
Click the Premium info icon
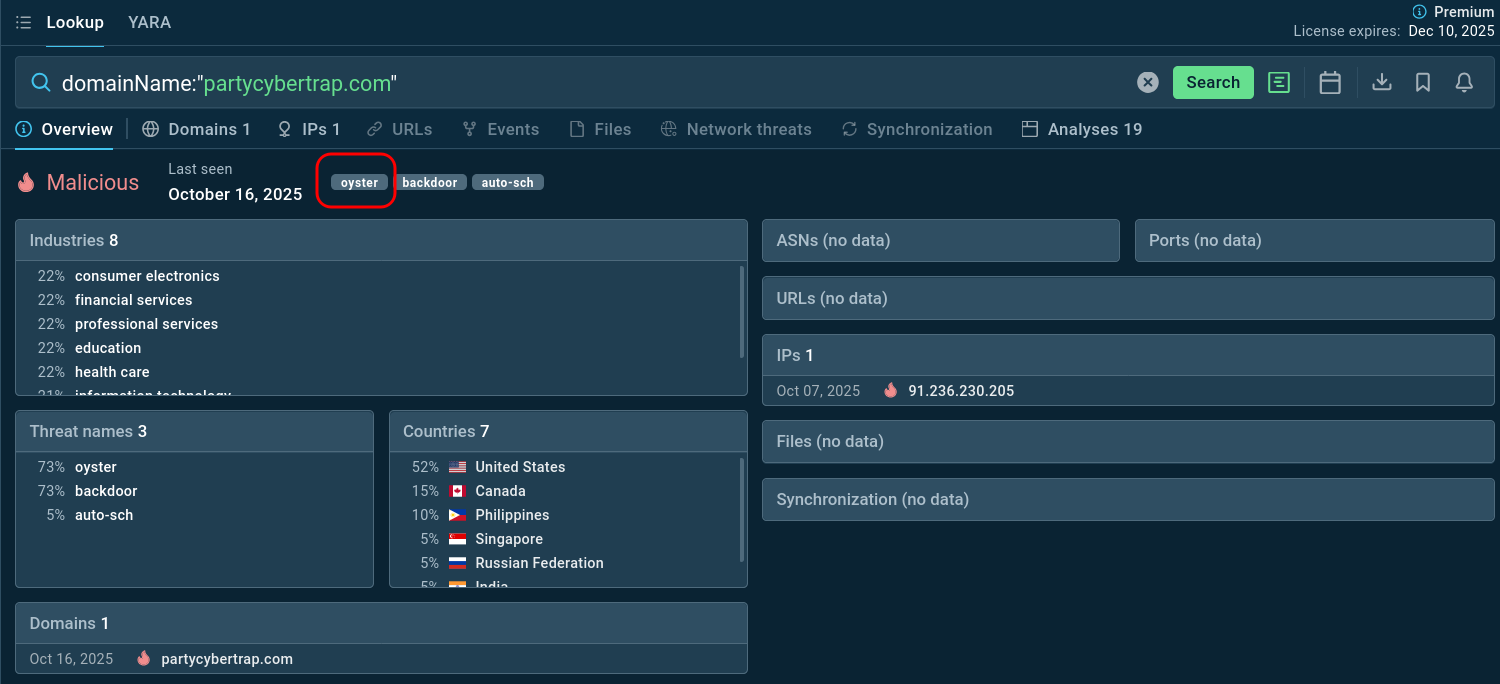pos(1419,12)
